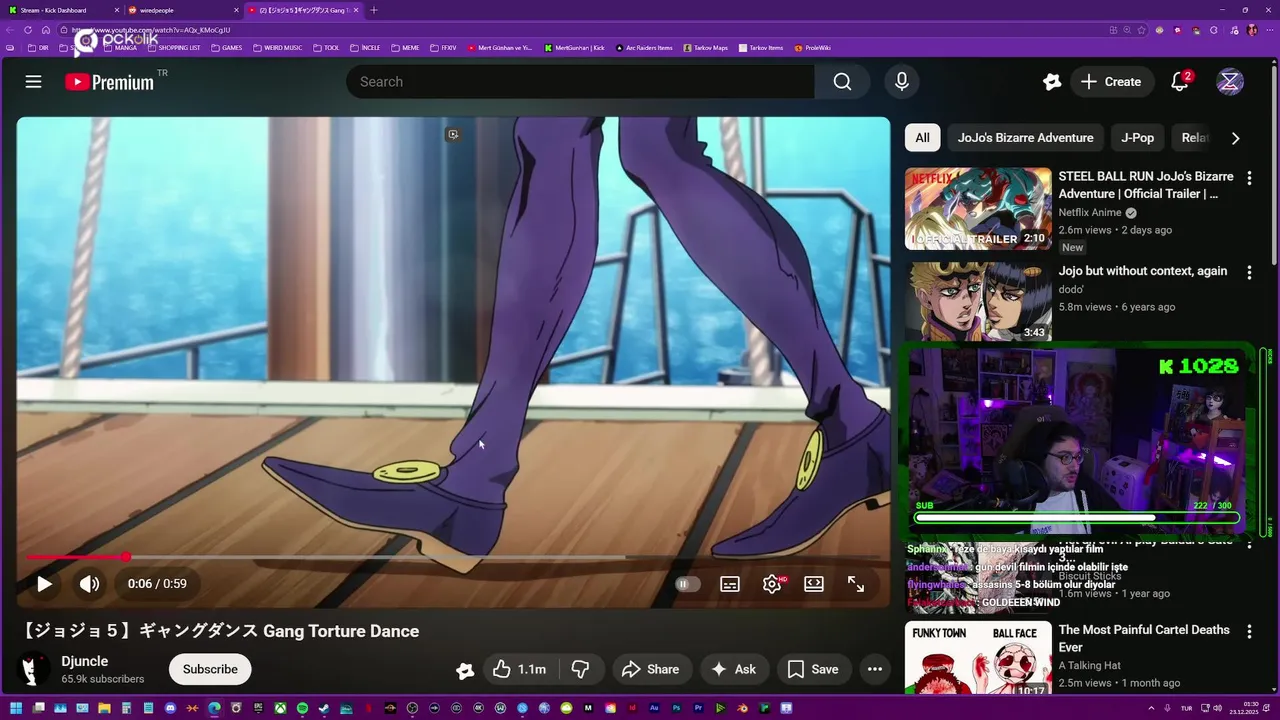Open the Tarkov Maps bookmark
Image resolution: width=1280 pixels, height=720 pixels.
(x=705, y=47)
